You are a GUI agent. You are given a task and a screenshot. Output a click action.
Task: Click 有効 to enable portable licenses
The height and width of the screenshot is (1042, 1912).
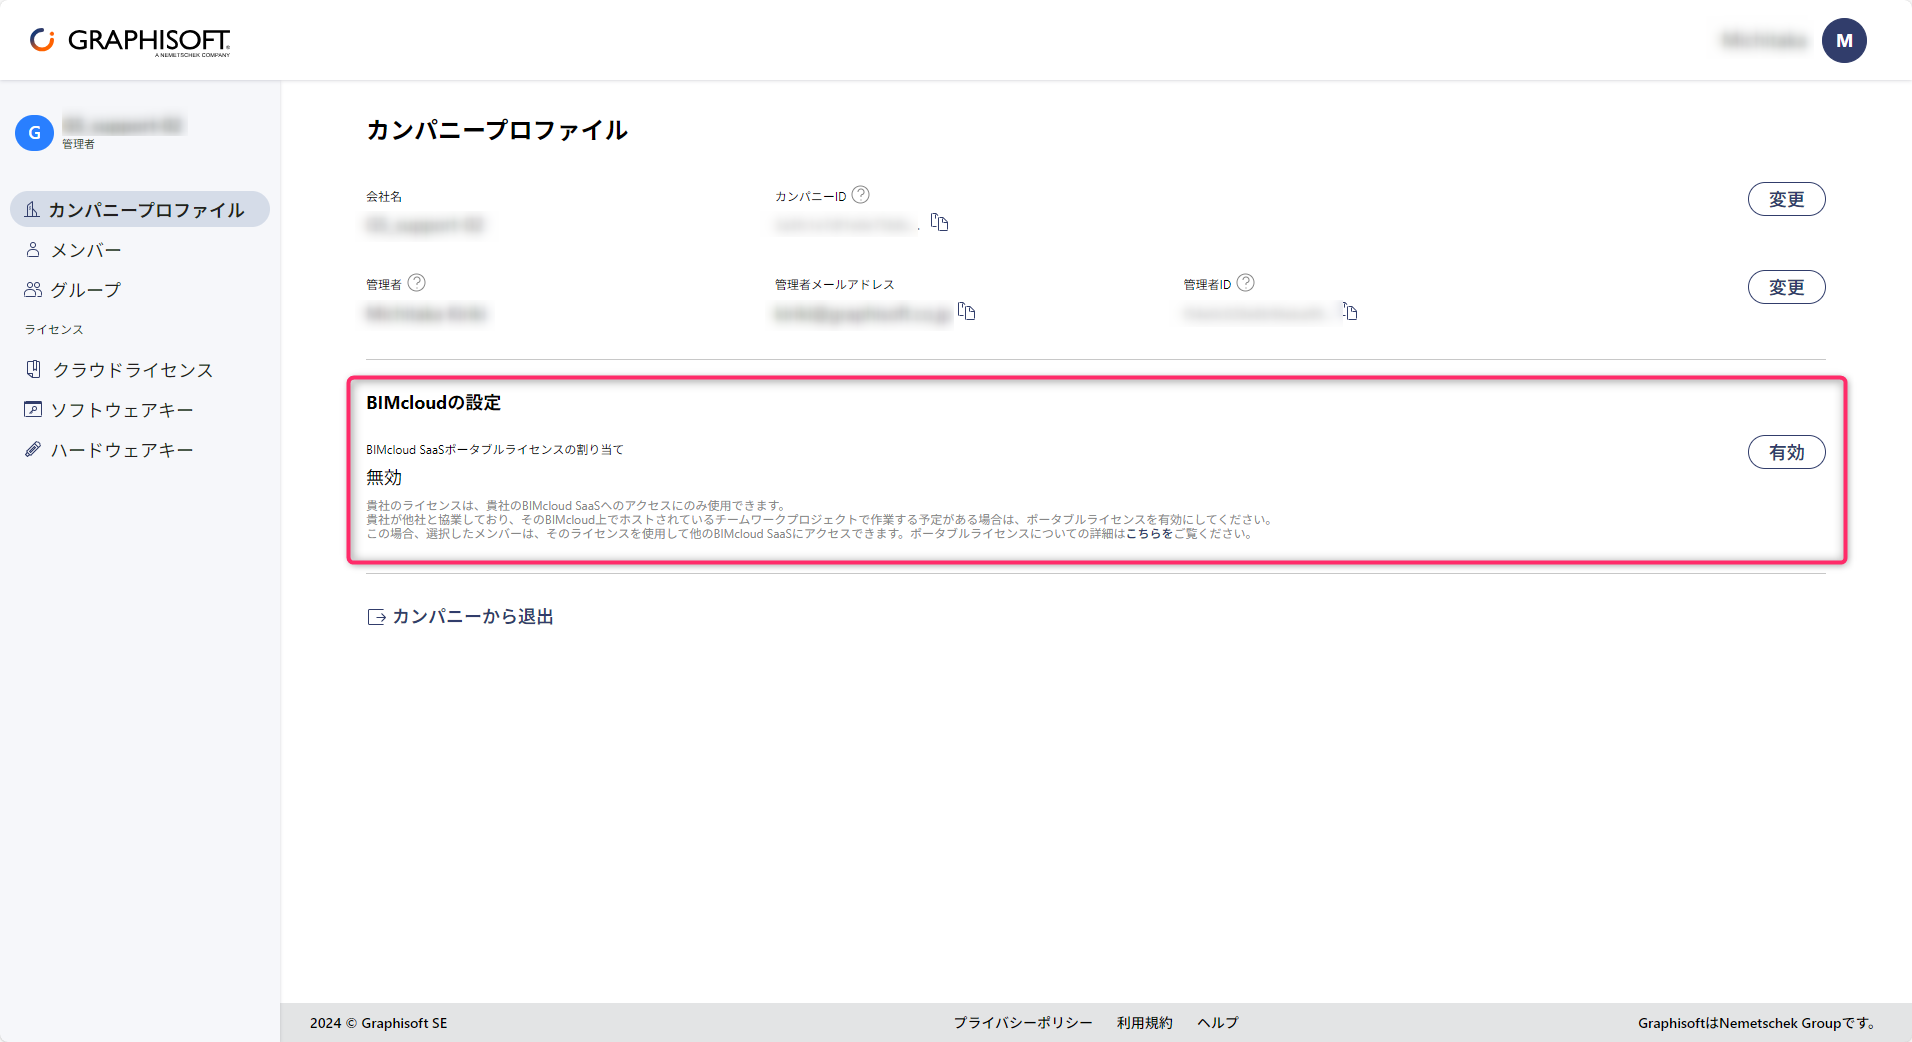pyautogui.click(x=1786, y=452)
